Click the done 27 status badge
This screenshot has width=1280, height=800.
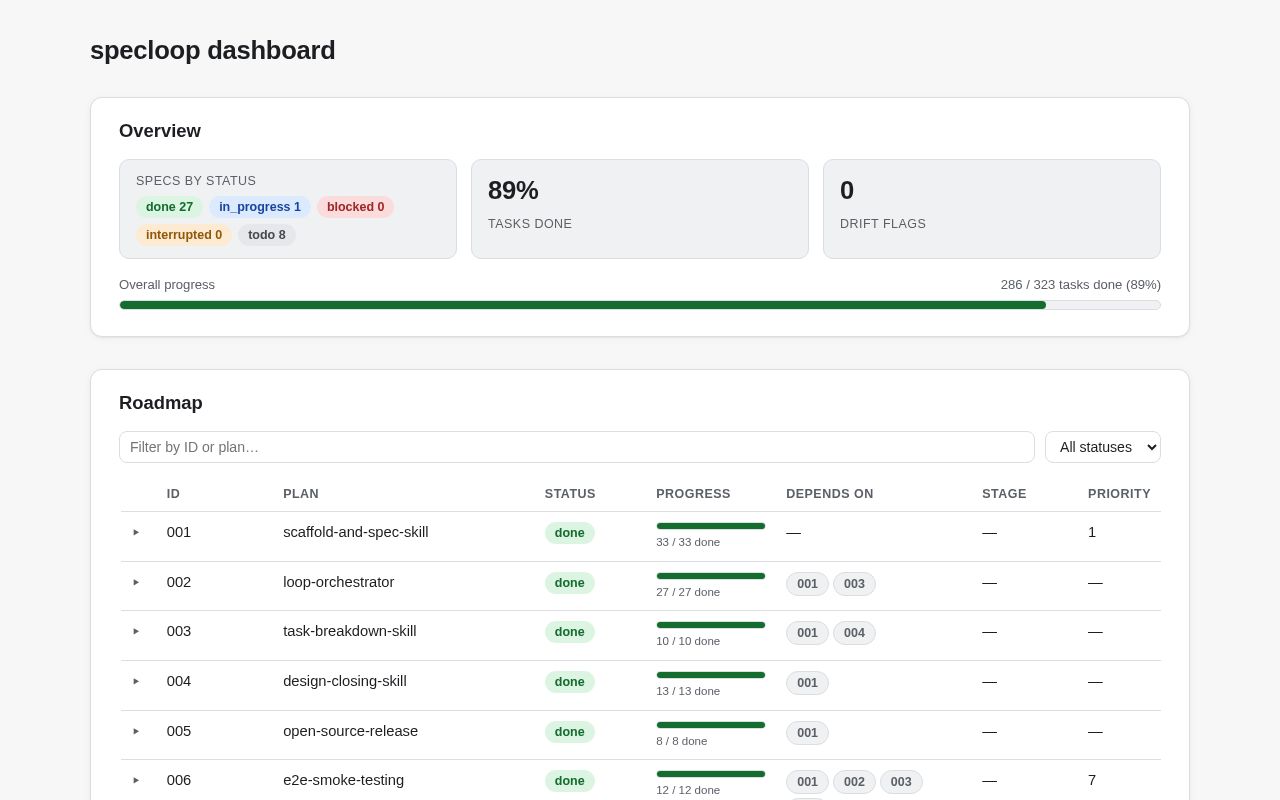tap(169, 207)
